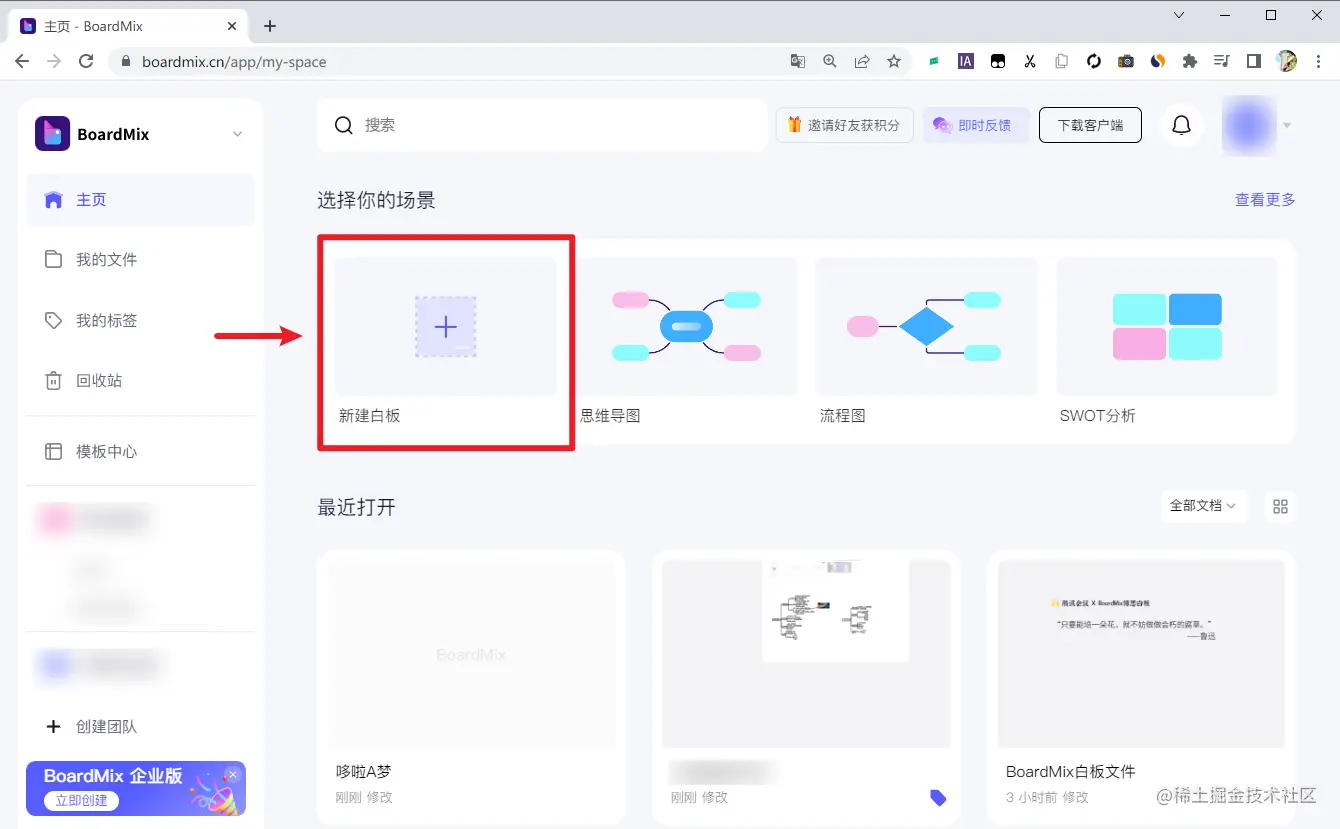This screenshot has width=1340, height=829.
Task: Click the 立即创建 button
Action: (82, 801)
